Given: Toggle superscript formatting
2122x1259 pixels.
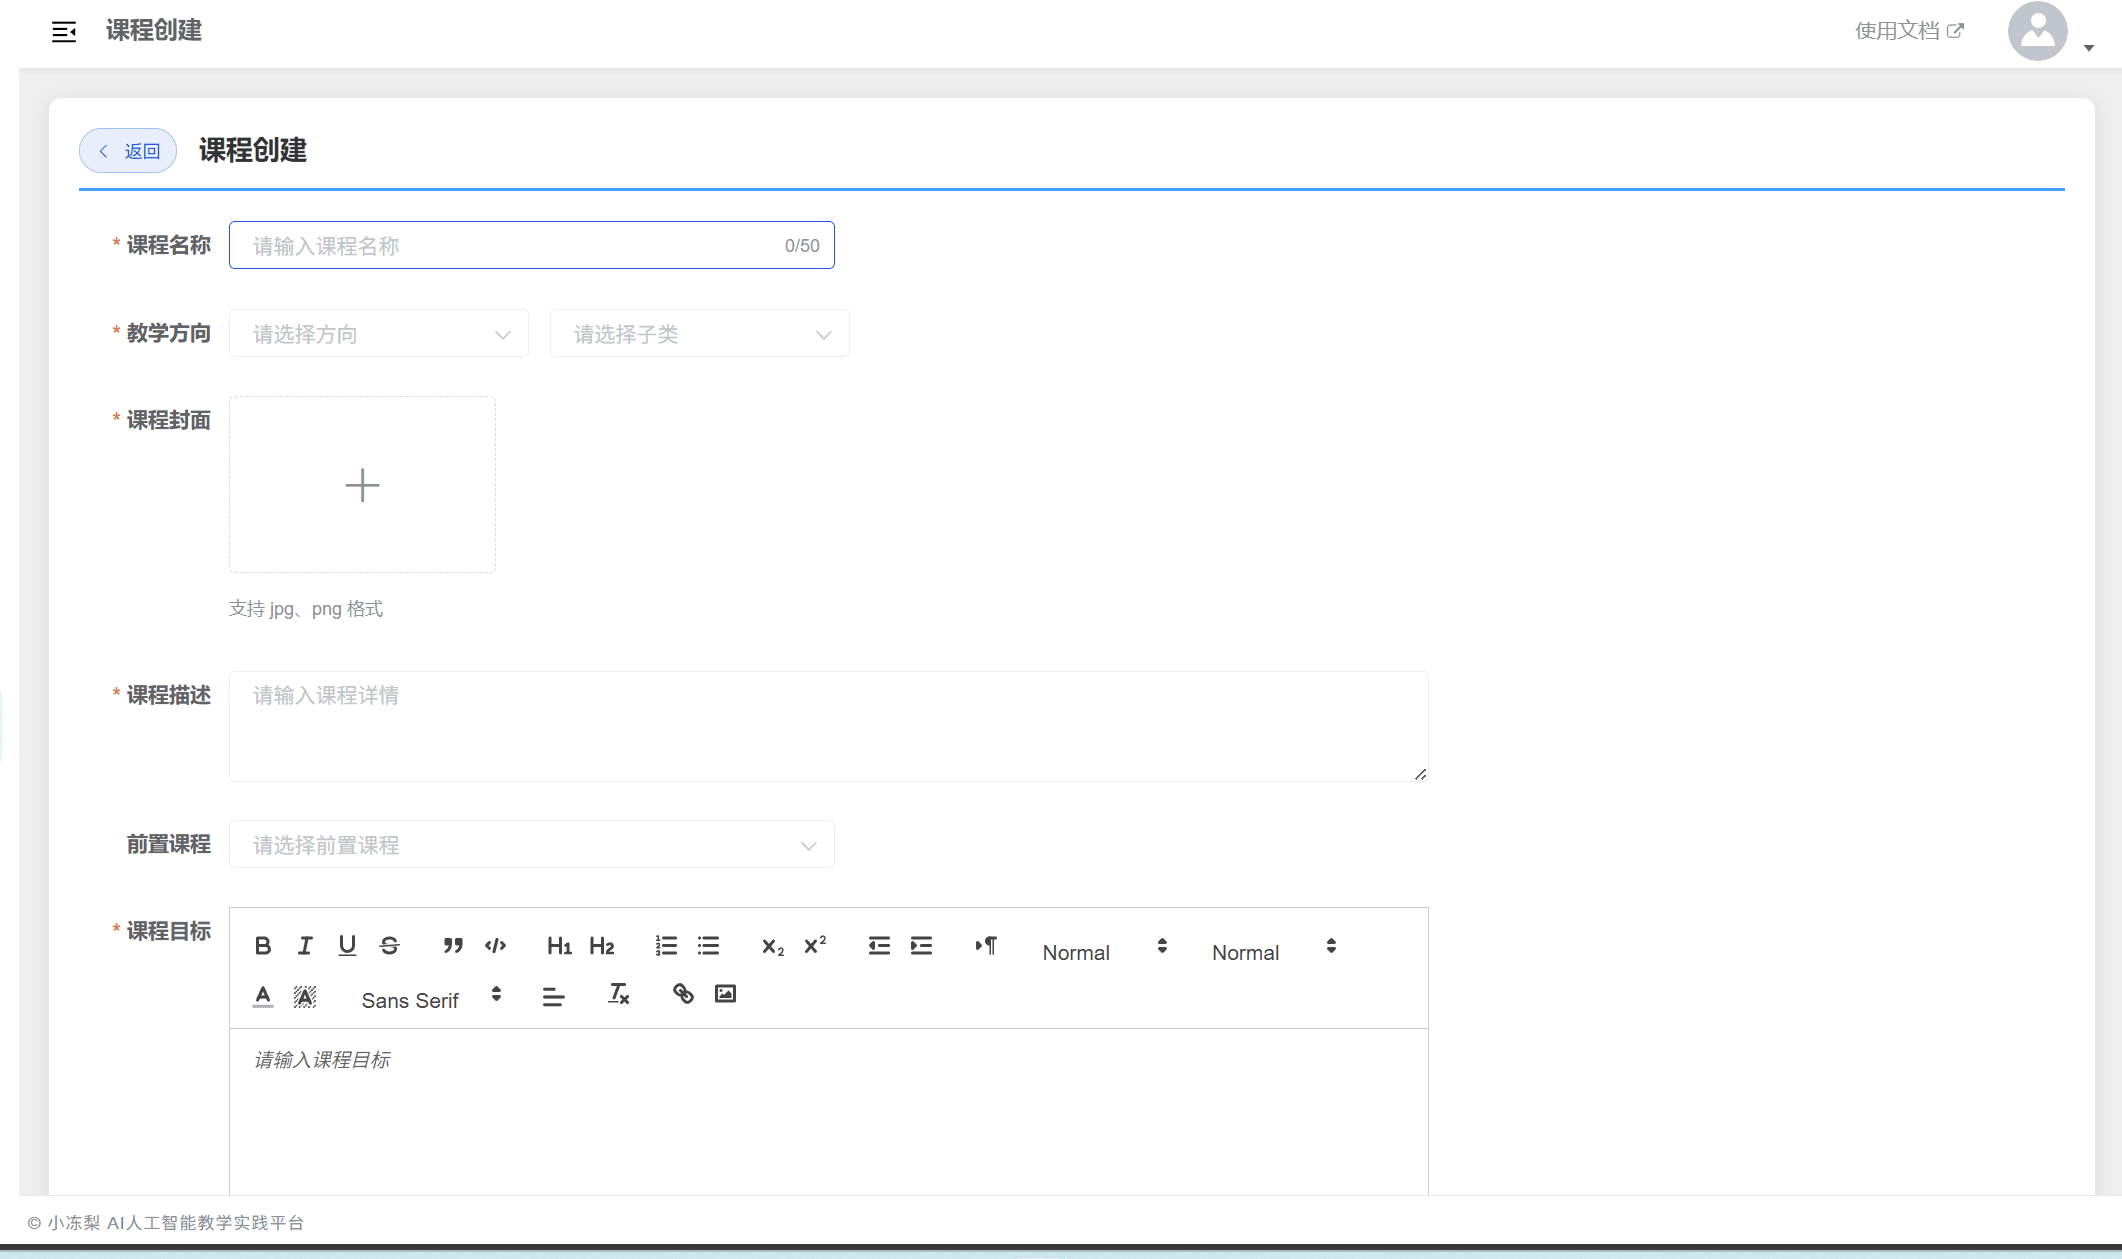Looking at the screenshot, I should coord(815,946).
